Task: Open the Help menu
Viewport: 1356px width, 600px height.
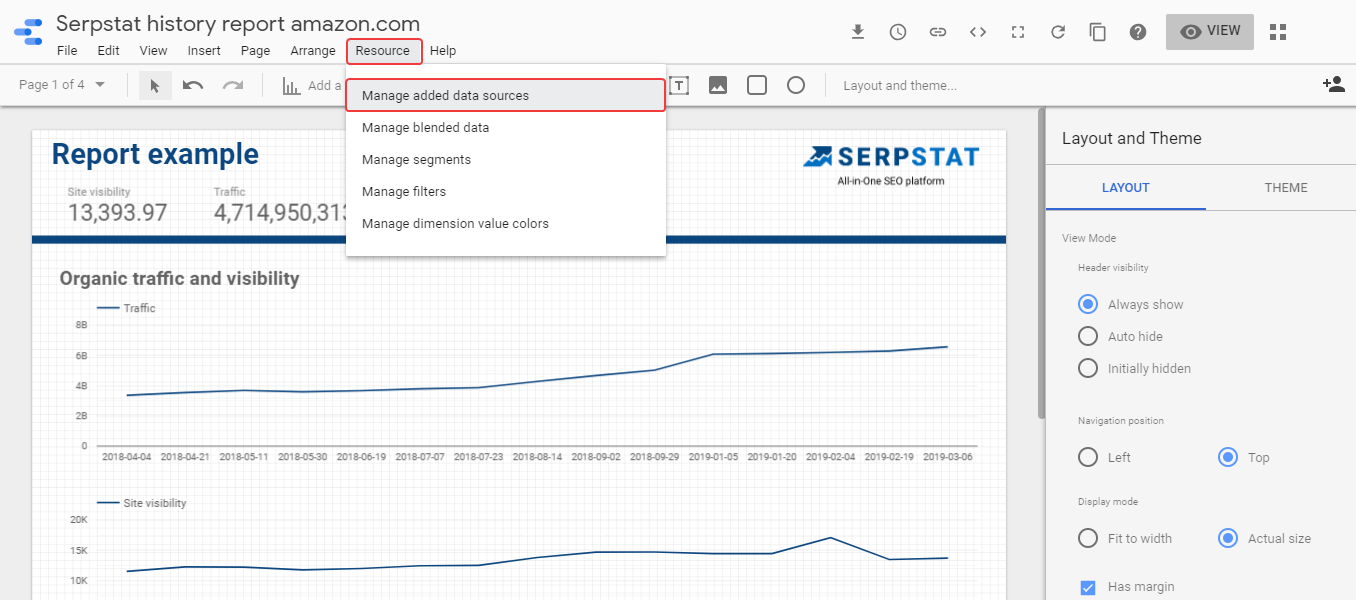Action: pos(443,51)
